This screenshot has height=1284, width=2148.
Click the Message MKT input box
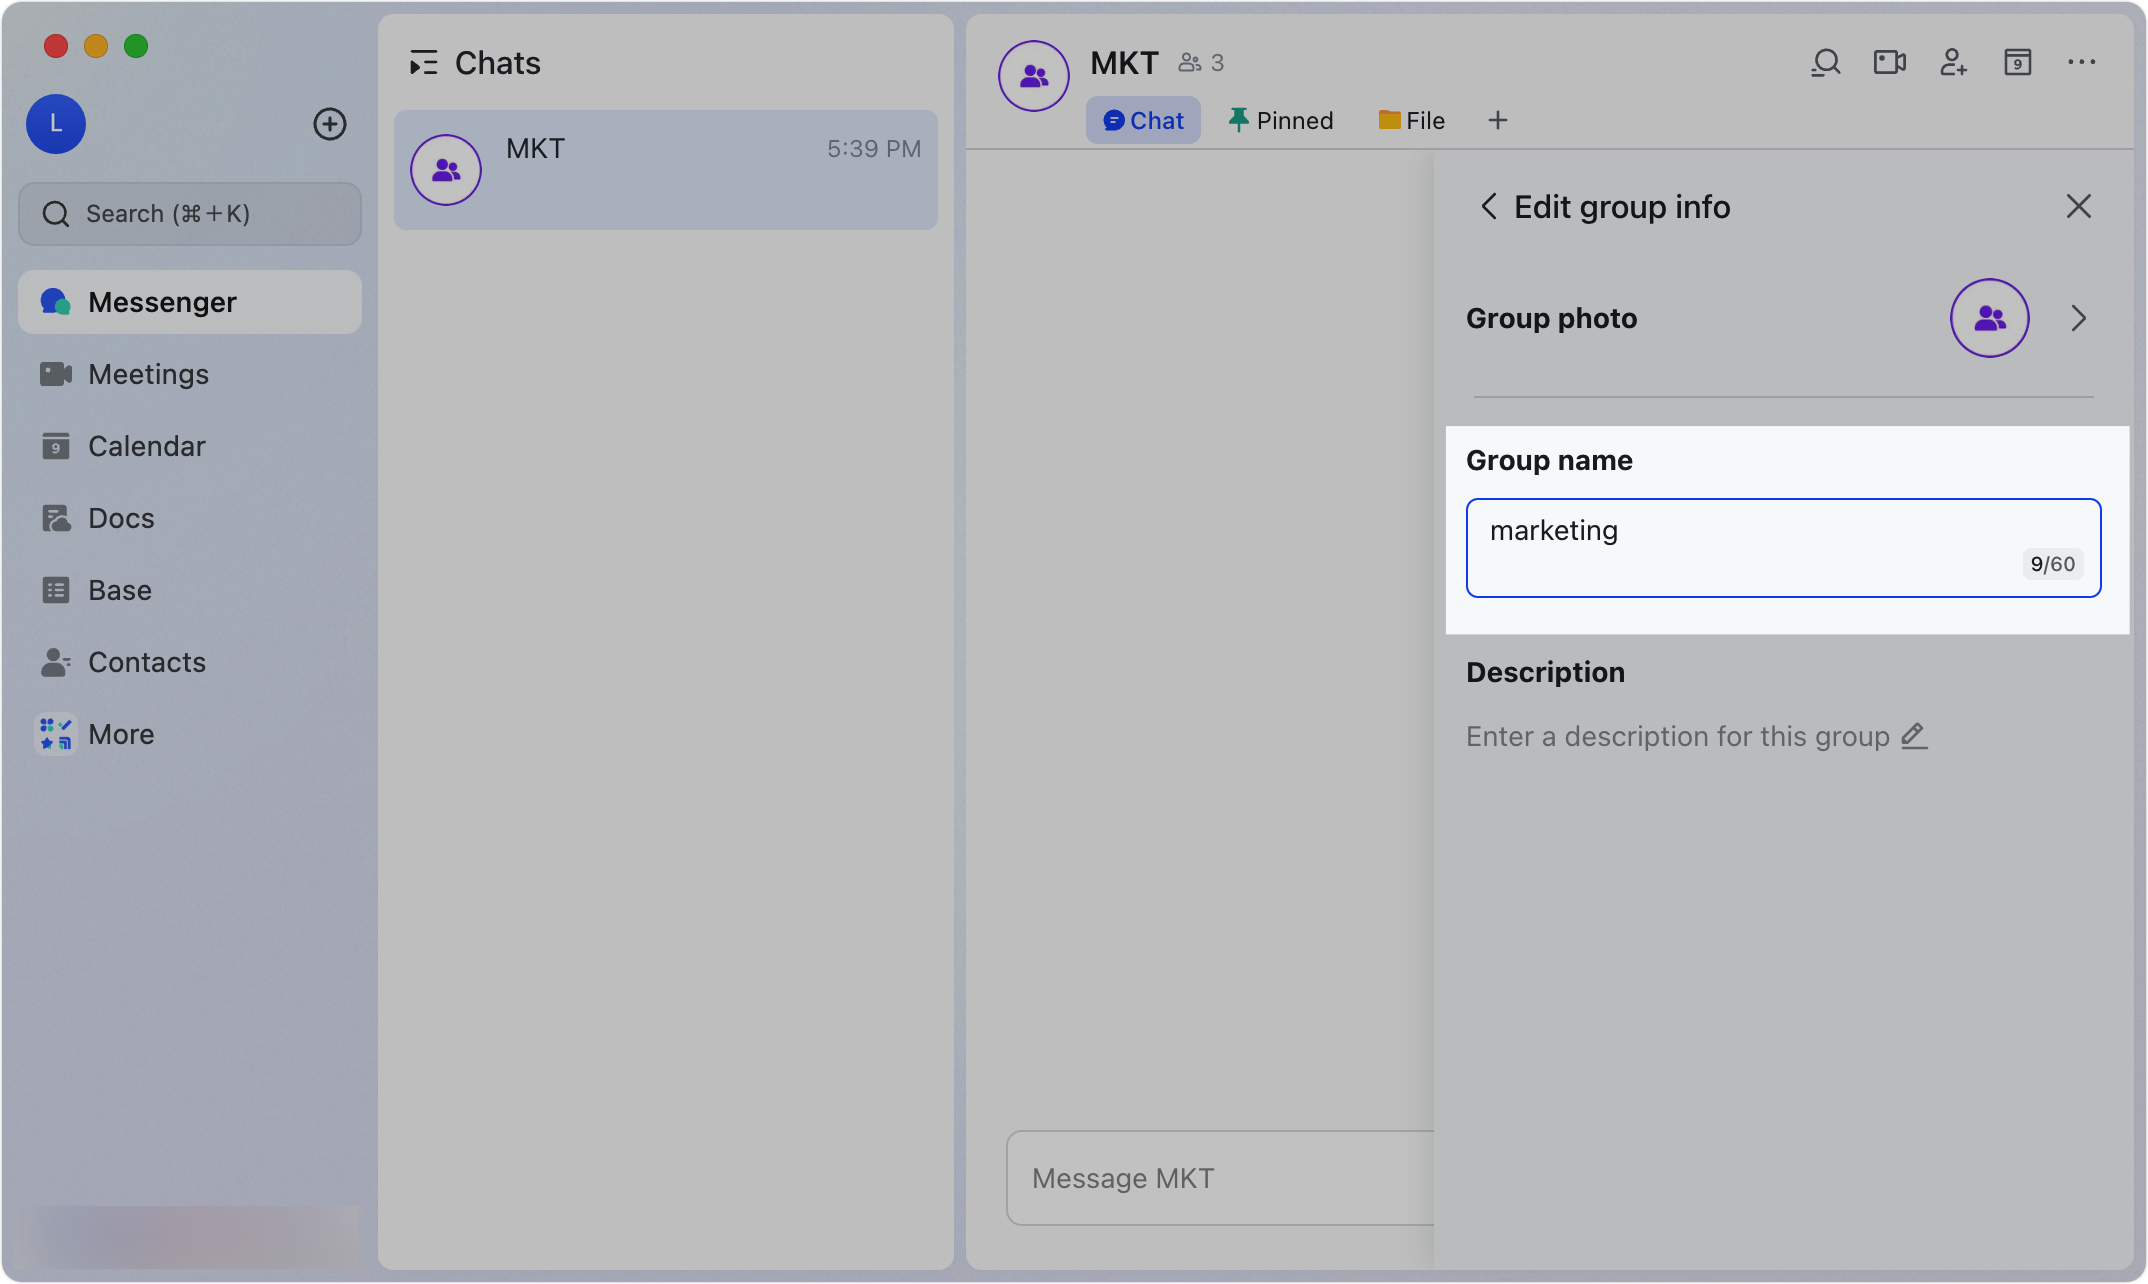coord(1220,1178)
